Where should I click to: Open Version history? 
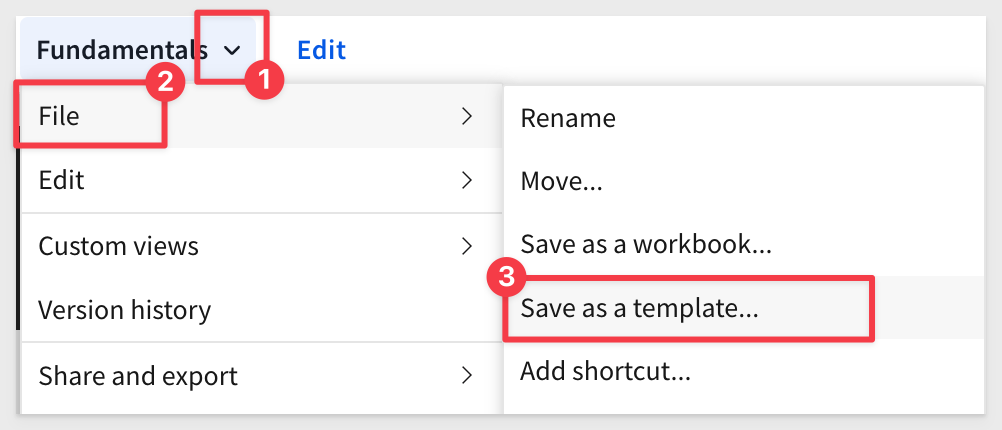[261, 310]
